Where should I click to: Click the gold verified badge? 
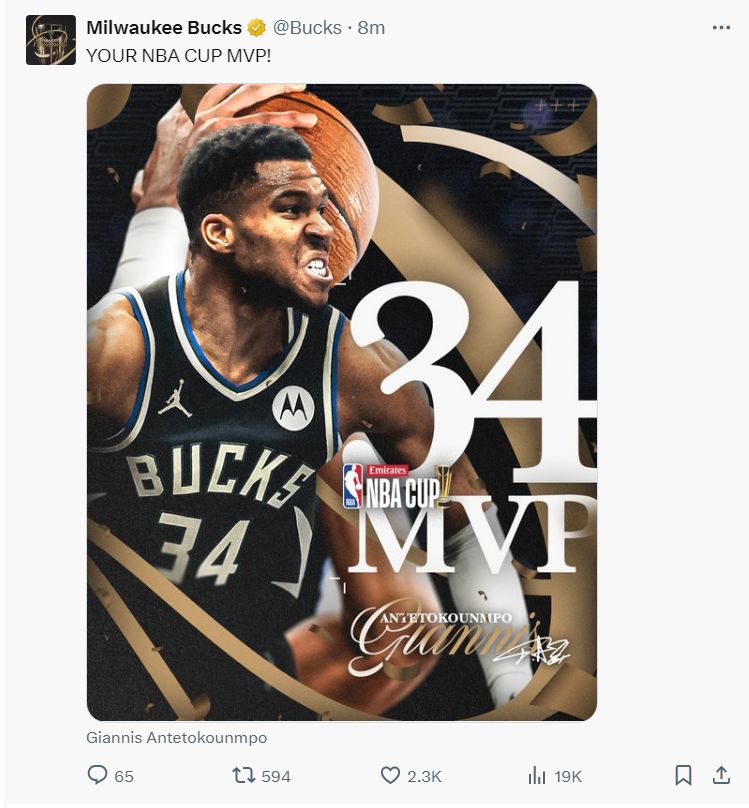[257, 27]
